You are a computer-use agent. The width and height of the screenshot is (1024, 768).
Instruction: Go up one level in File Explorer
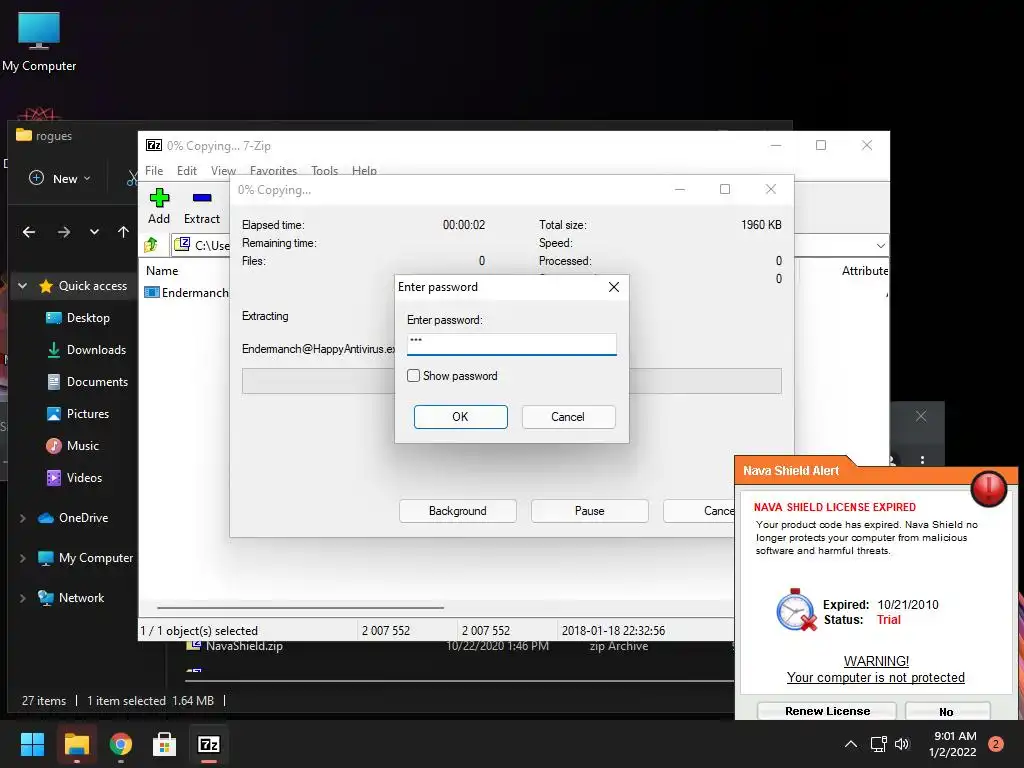pos(123,232)
